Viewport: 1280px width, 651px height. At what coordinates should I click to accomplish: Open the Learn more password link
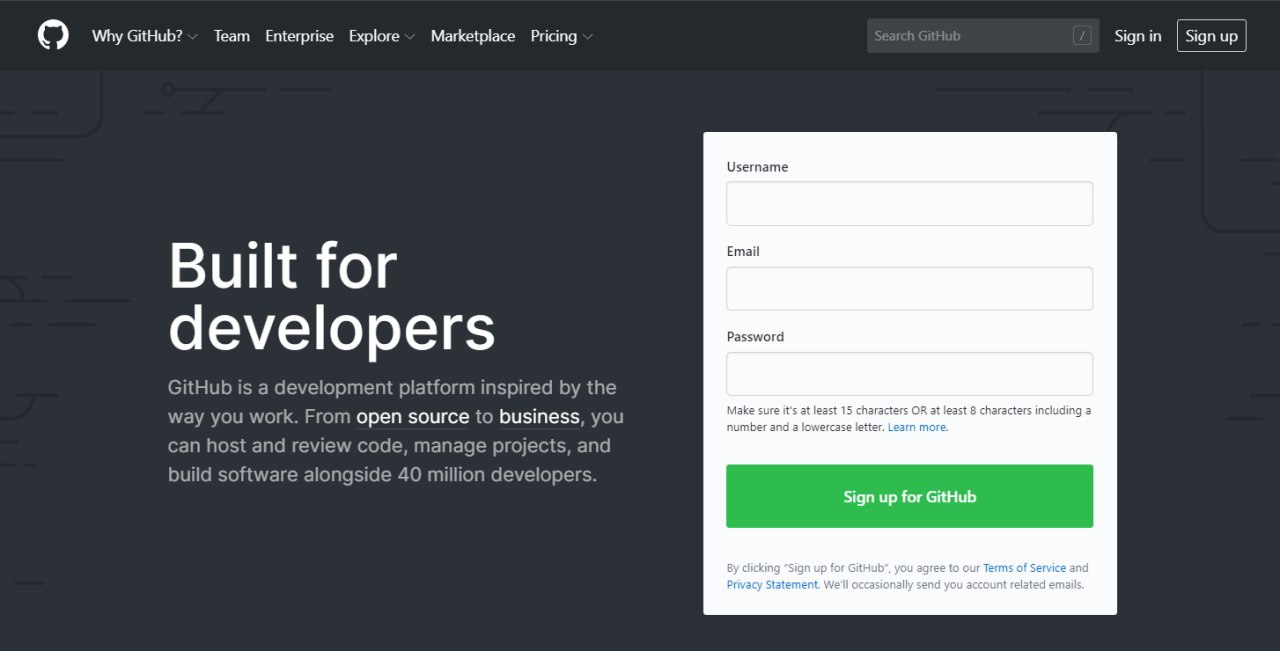917,427
